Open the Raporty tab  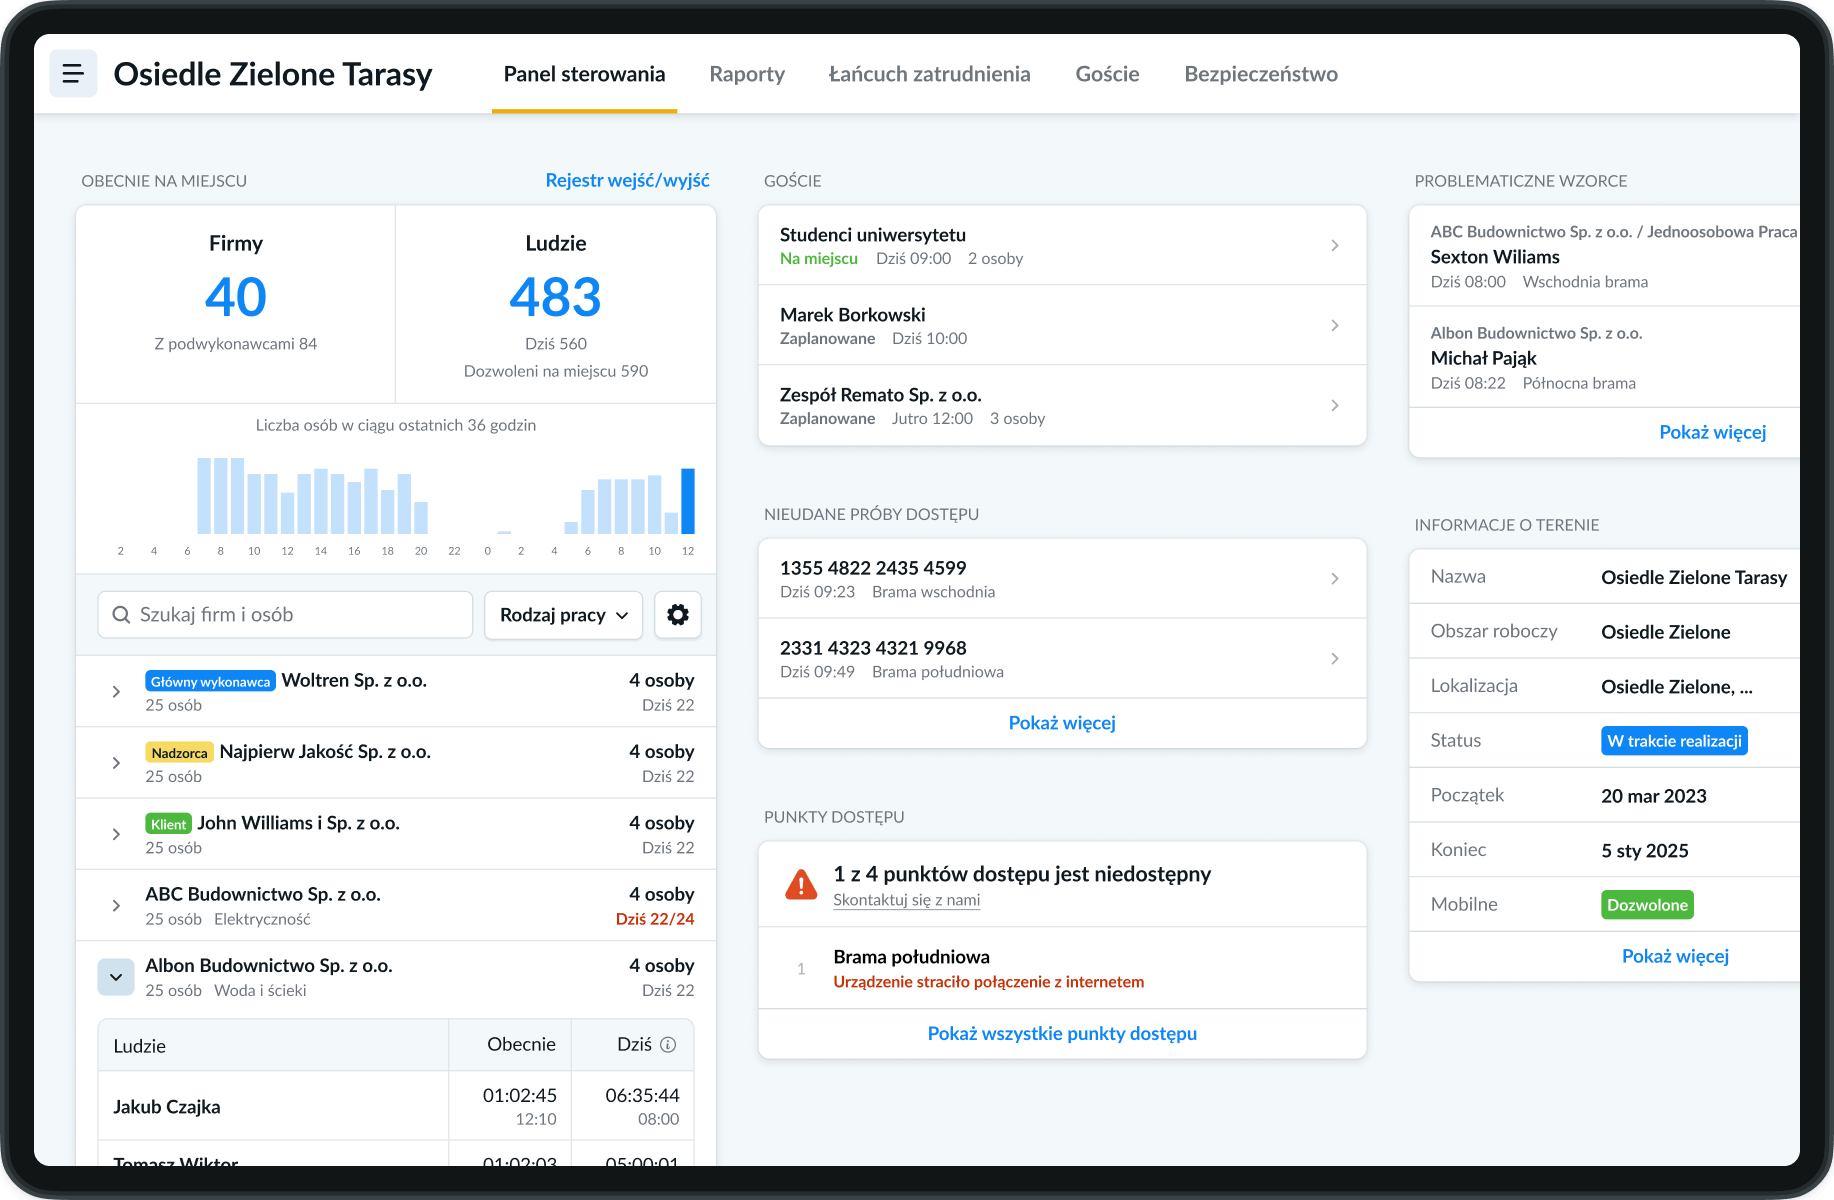[747, 74]
